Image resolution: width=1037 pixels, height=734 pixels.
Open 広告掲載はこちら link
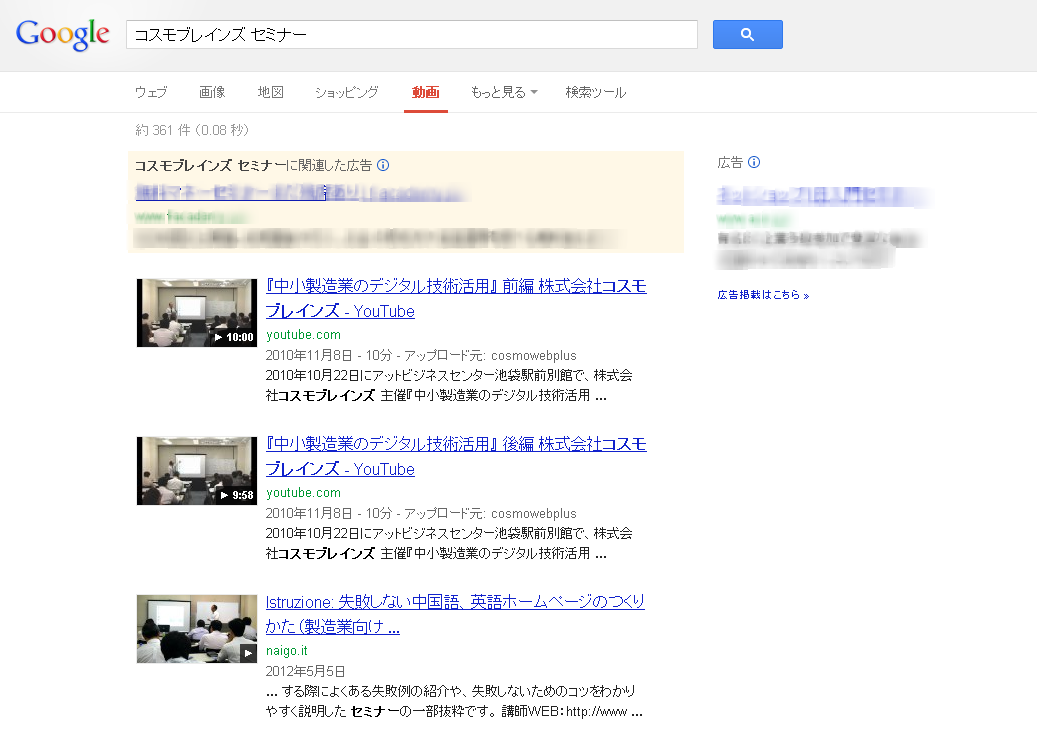pyautogui.click(x=763, y=295)
